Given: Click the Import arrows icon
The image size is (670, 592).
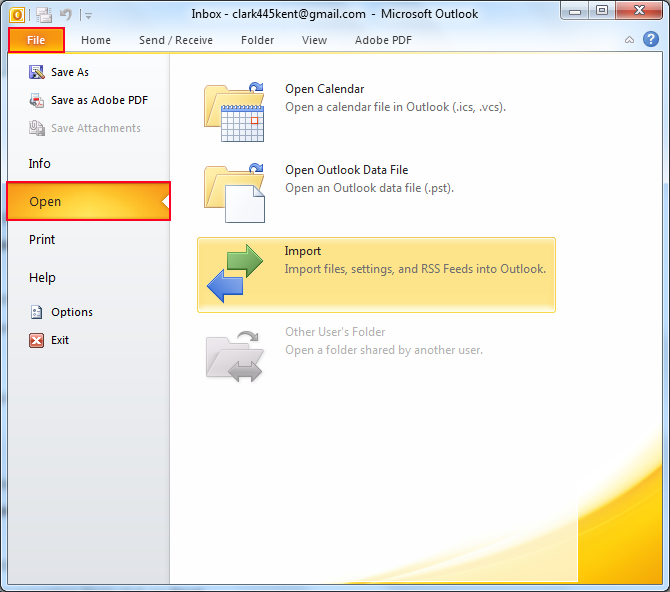Looking at the screenshot, I should click(x=235, y=274).
